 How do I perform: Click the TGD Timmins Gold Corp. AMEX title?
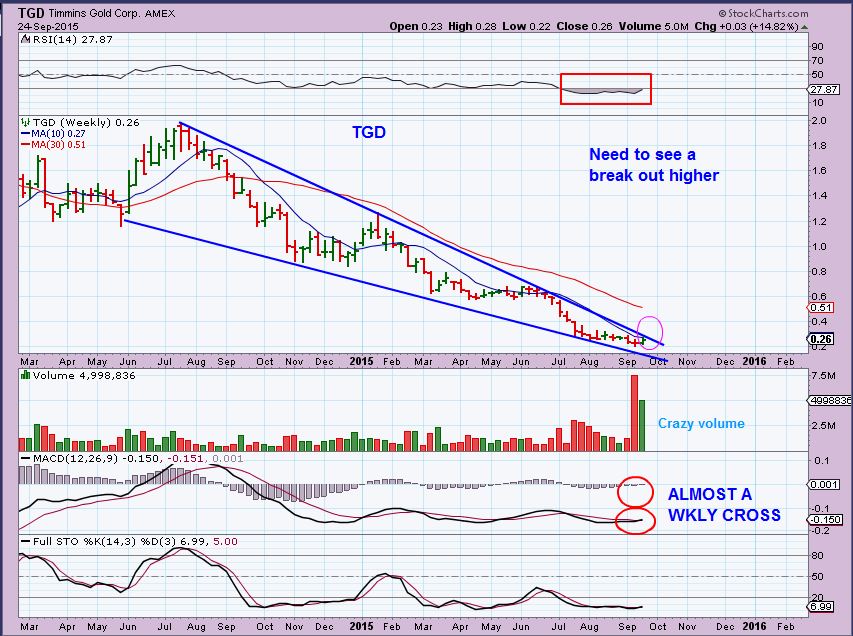pos(96,14)
